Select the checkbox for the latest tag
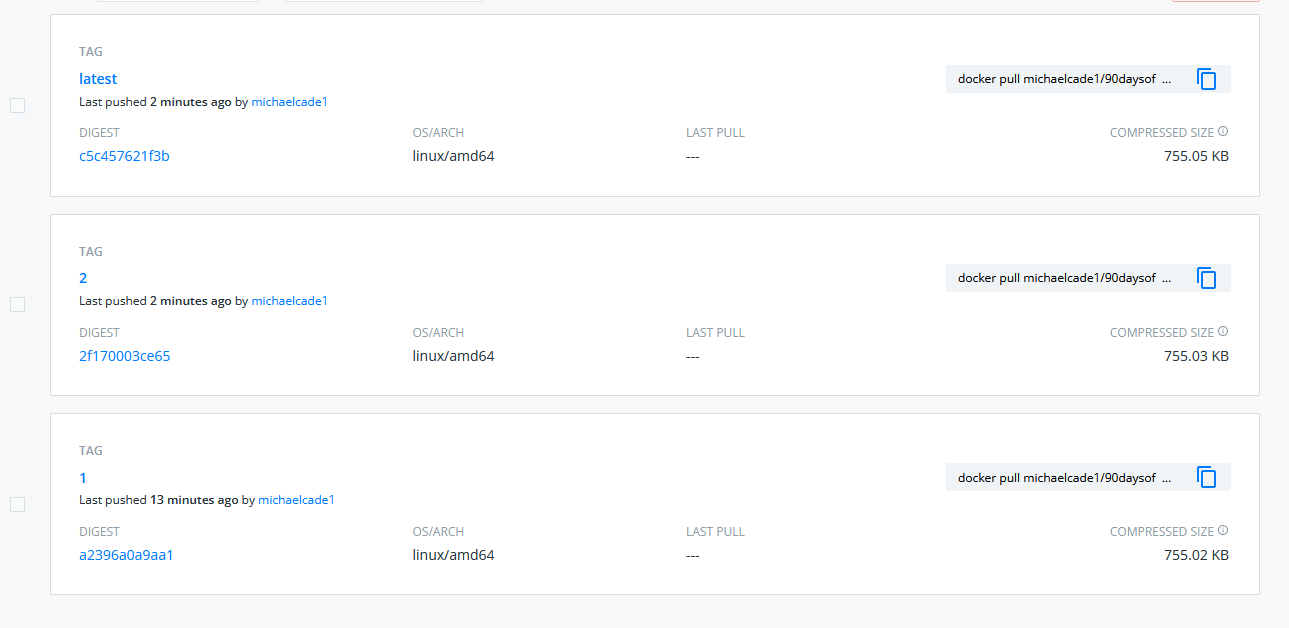Image resolution: width=1289 pixels, height=628 pixels. click(17, 105)
